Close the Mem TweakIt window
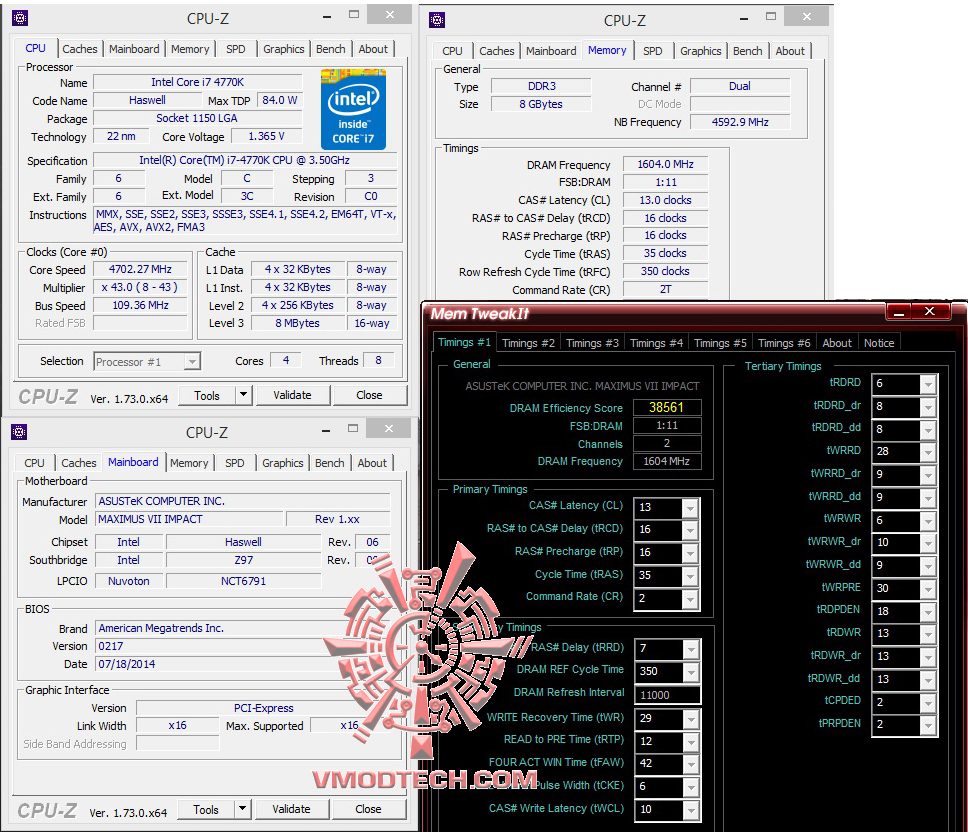968x832 pixels. pos(930,312)
